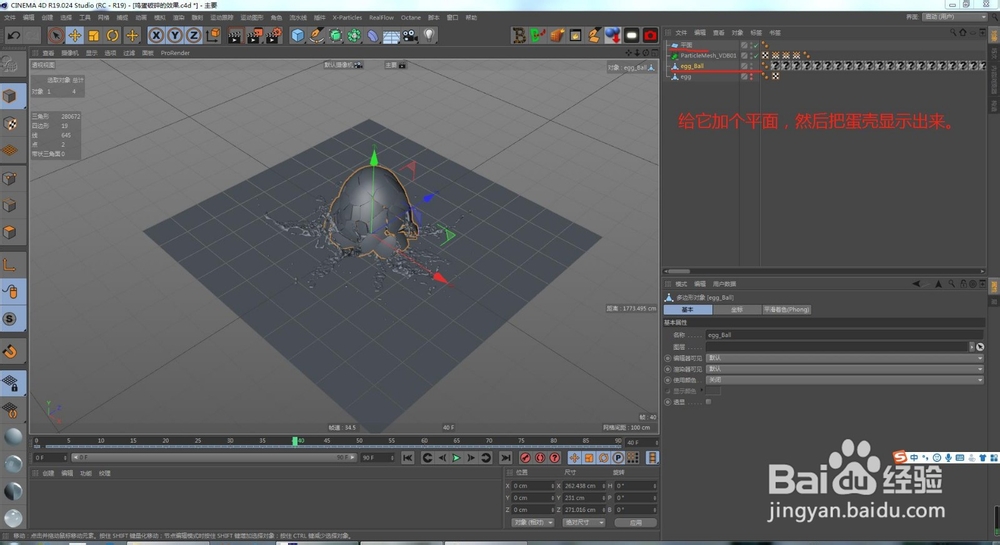Toggle the green check for 平面 object

tap(756, 45)
